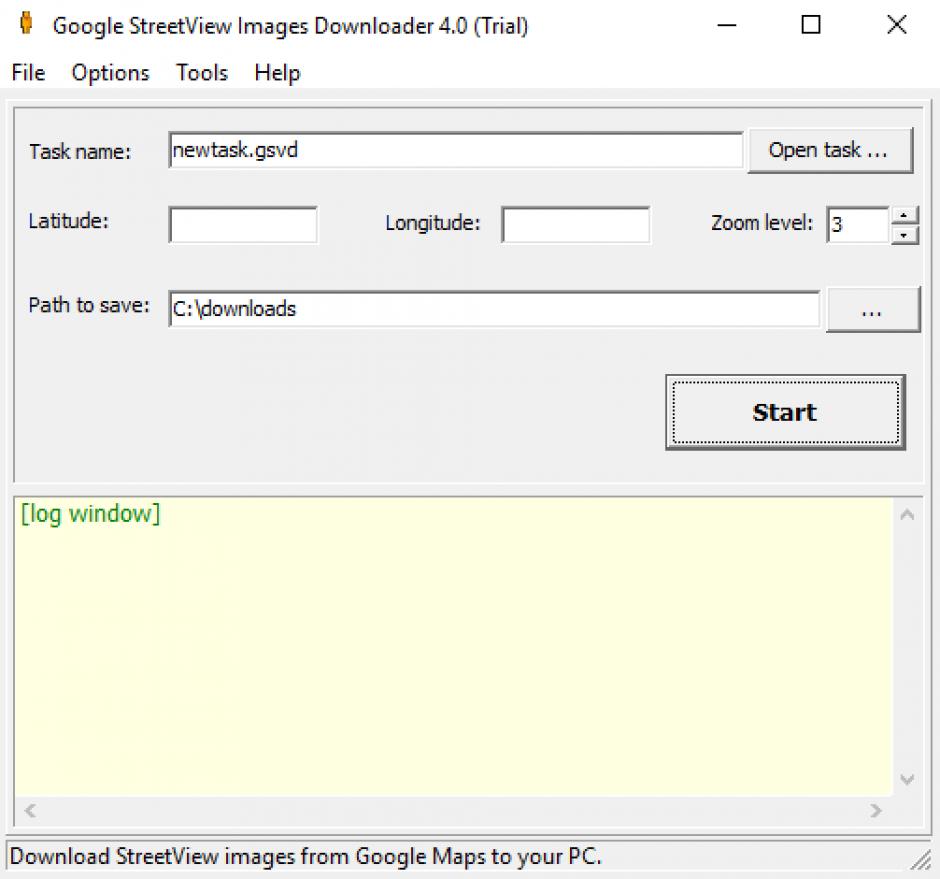This screenshot has width=940, height=879.
Task: Open the File menu
Action: click(28, 73)
